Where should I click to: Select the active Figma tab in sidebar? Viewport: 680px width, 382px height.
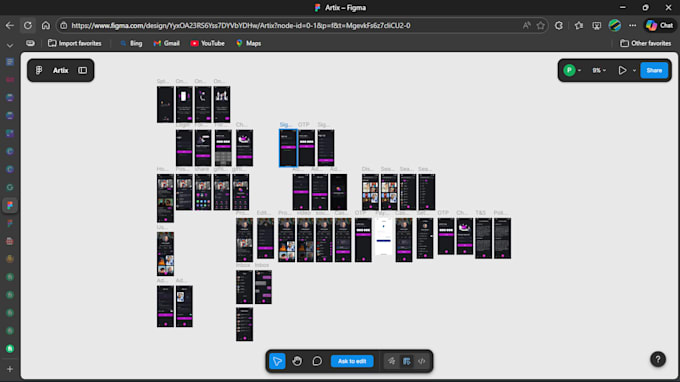(10, 205)
